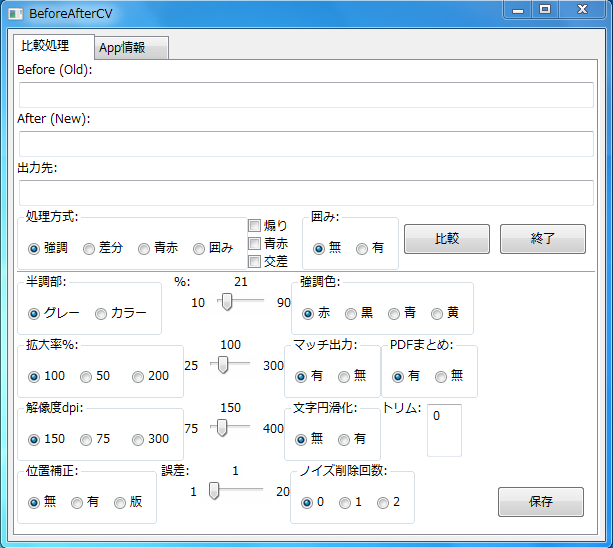Click the 比較 compare button
The width and height of the screenshot is (613, 548).
point(447,239)
